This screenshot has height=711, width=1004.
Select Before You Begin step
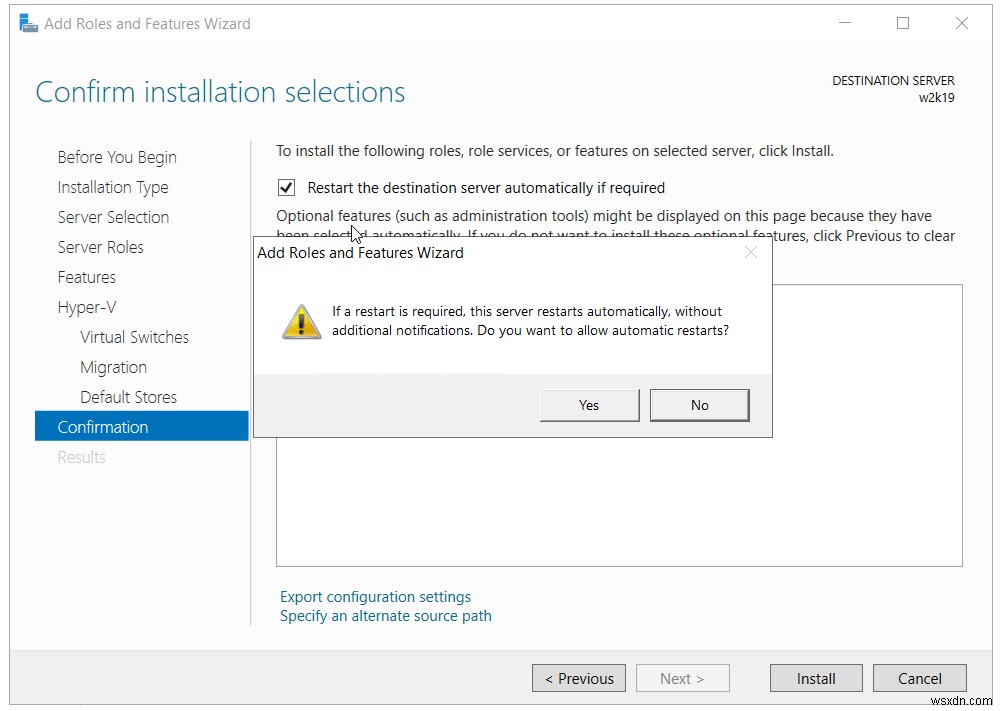click(x=116, y=157)
